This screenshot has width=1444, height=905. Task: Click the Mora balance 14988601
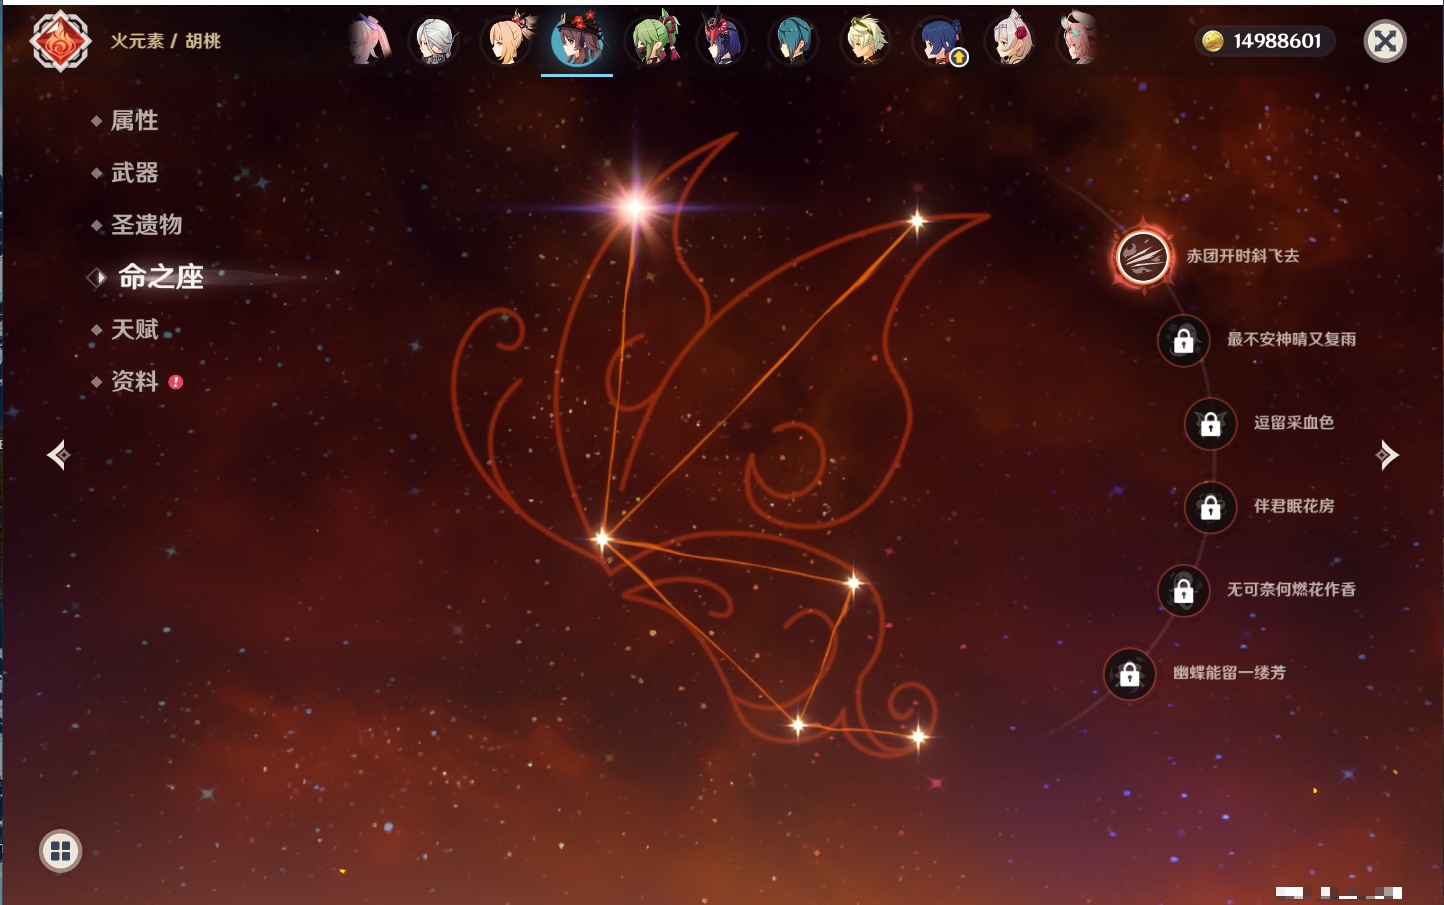tap(1277, 41)
